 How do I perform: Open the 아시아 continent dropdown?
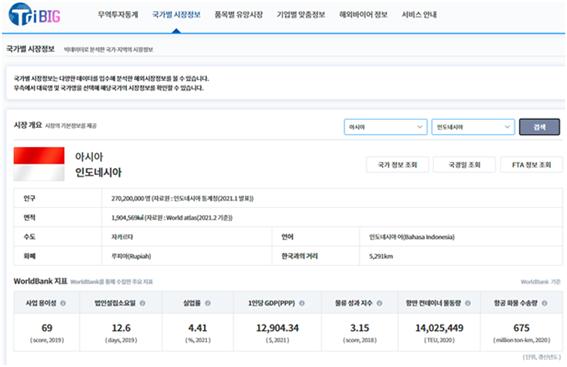coord(385,127)
